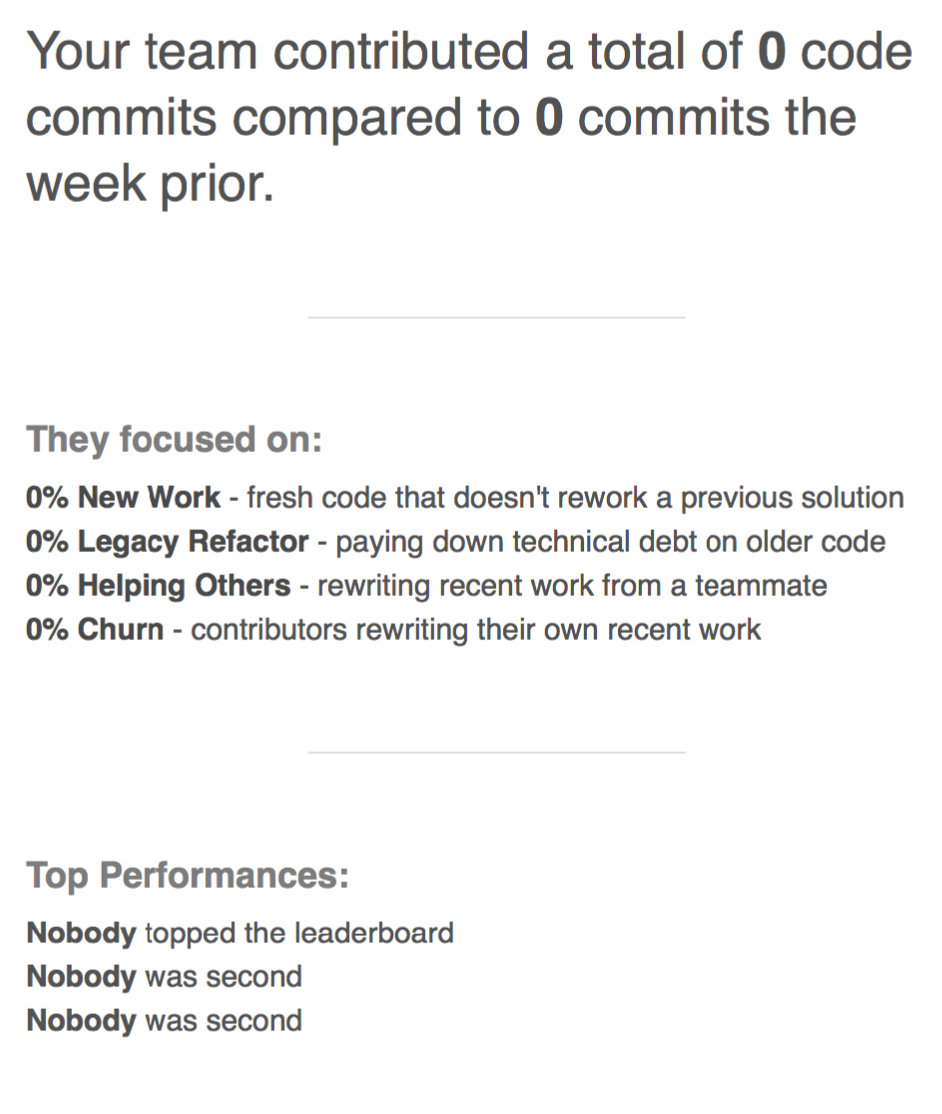Click the bold 0 before "commits the"
Image resolution: width=942 pixels, height=1114 pixels.
pos(549,118)
